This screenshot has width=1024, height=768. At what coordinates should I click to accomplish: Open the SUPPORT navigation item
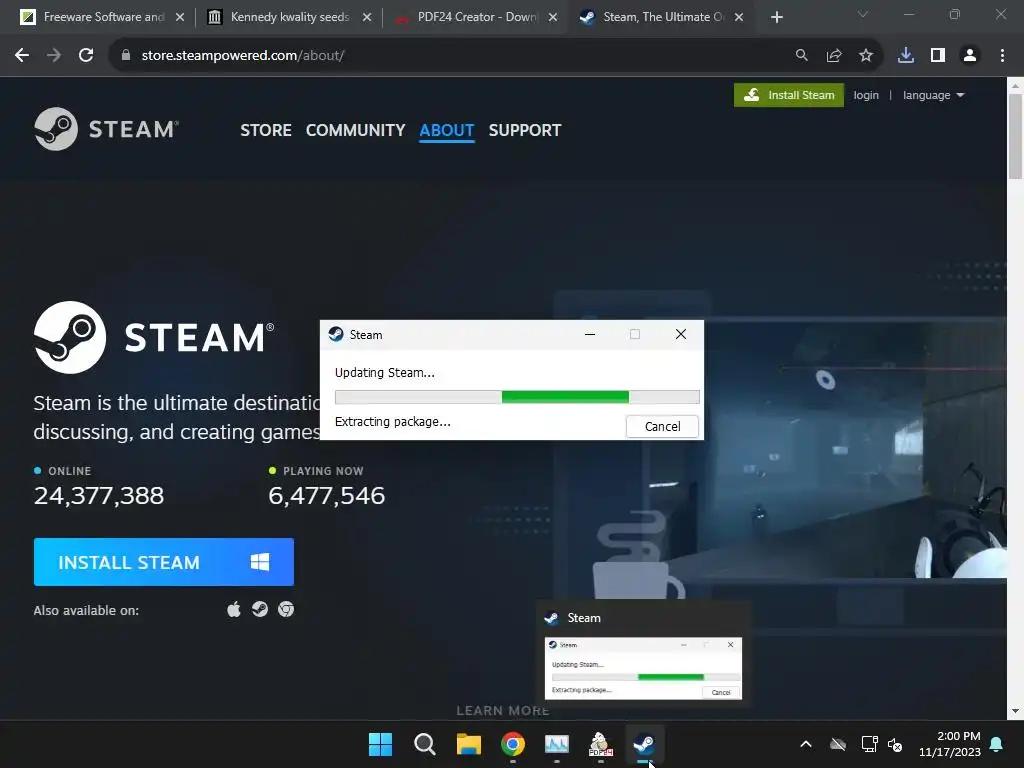click(x=524, y=130)
